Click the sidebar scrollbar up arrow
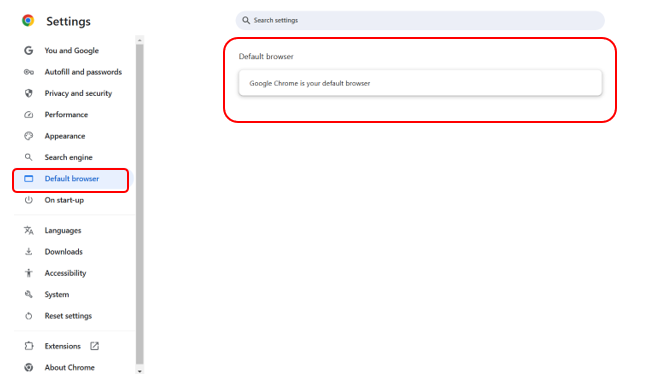Image resolution: width=647 pixels, height=392 pixels. pyautogui.click(x=139, y=40)
